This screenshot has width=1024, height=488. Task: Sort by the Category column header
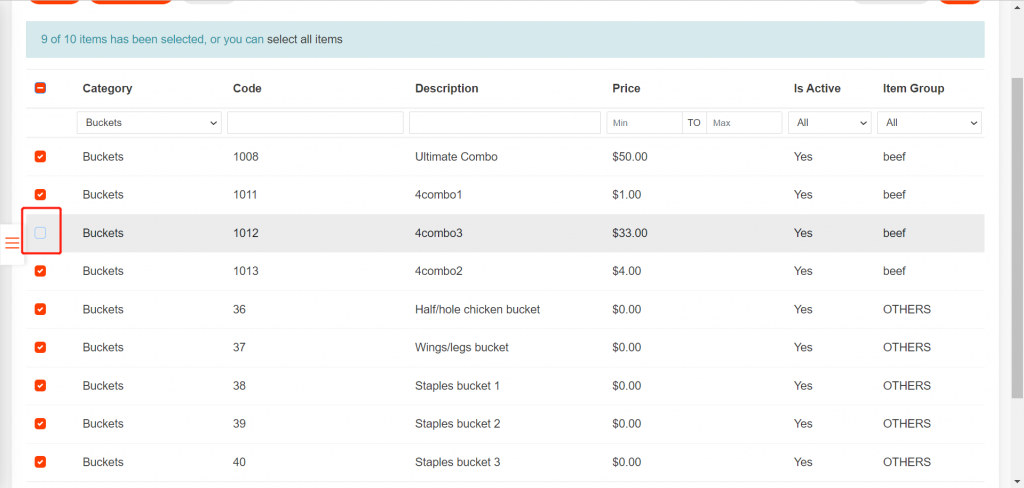point(107,88)
